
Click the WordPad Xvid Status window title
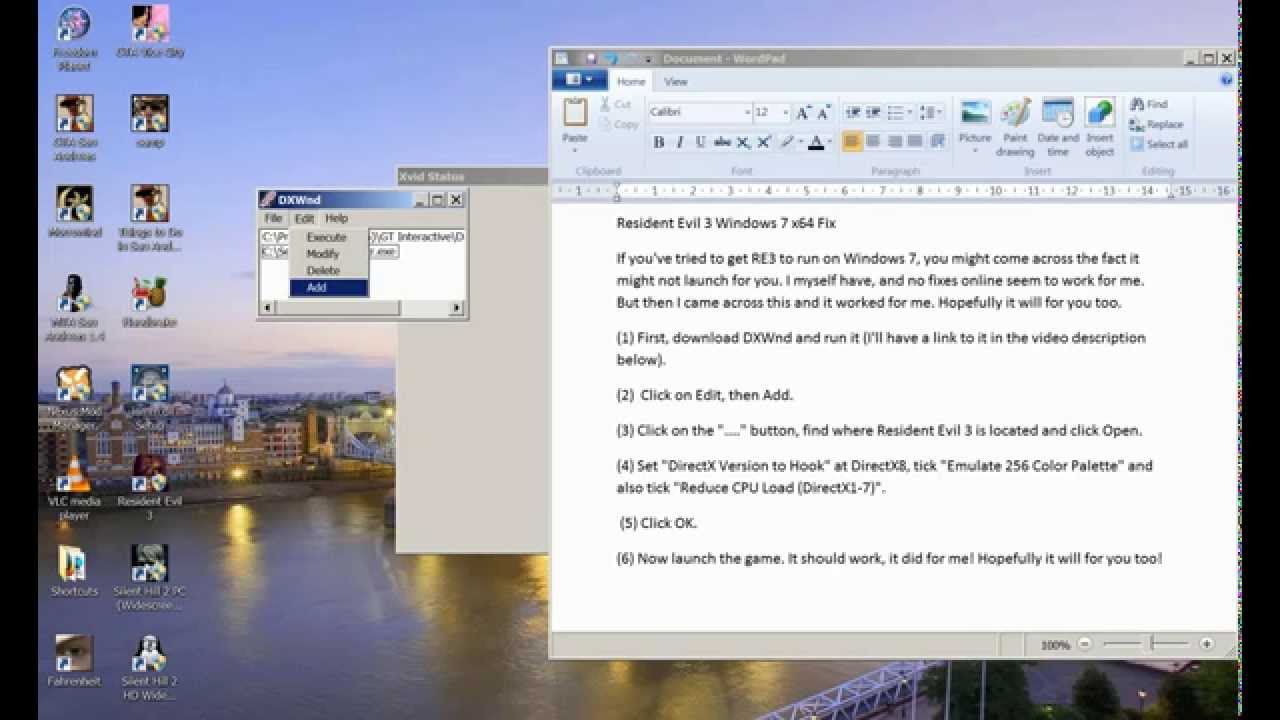coord(431,177)
